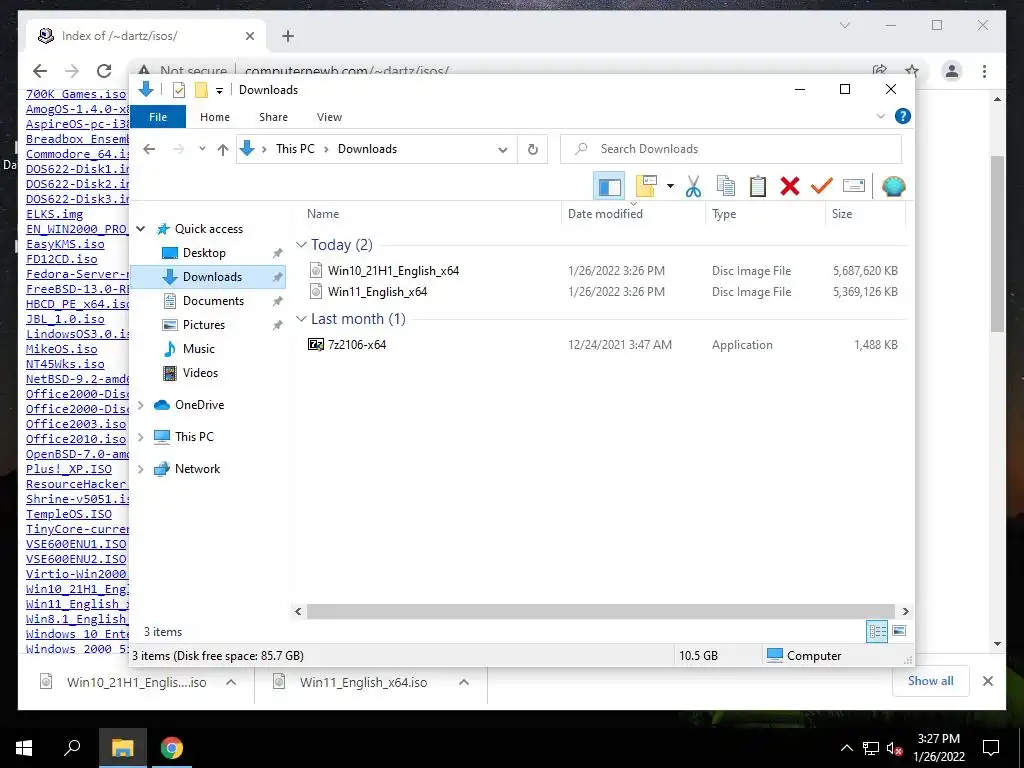Click the orange checkmark Properties icon
This screenshot has height=768, width=1024.
[x=821, y=187]
